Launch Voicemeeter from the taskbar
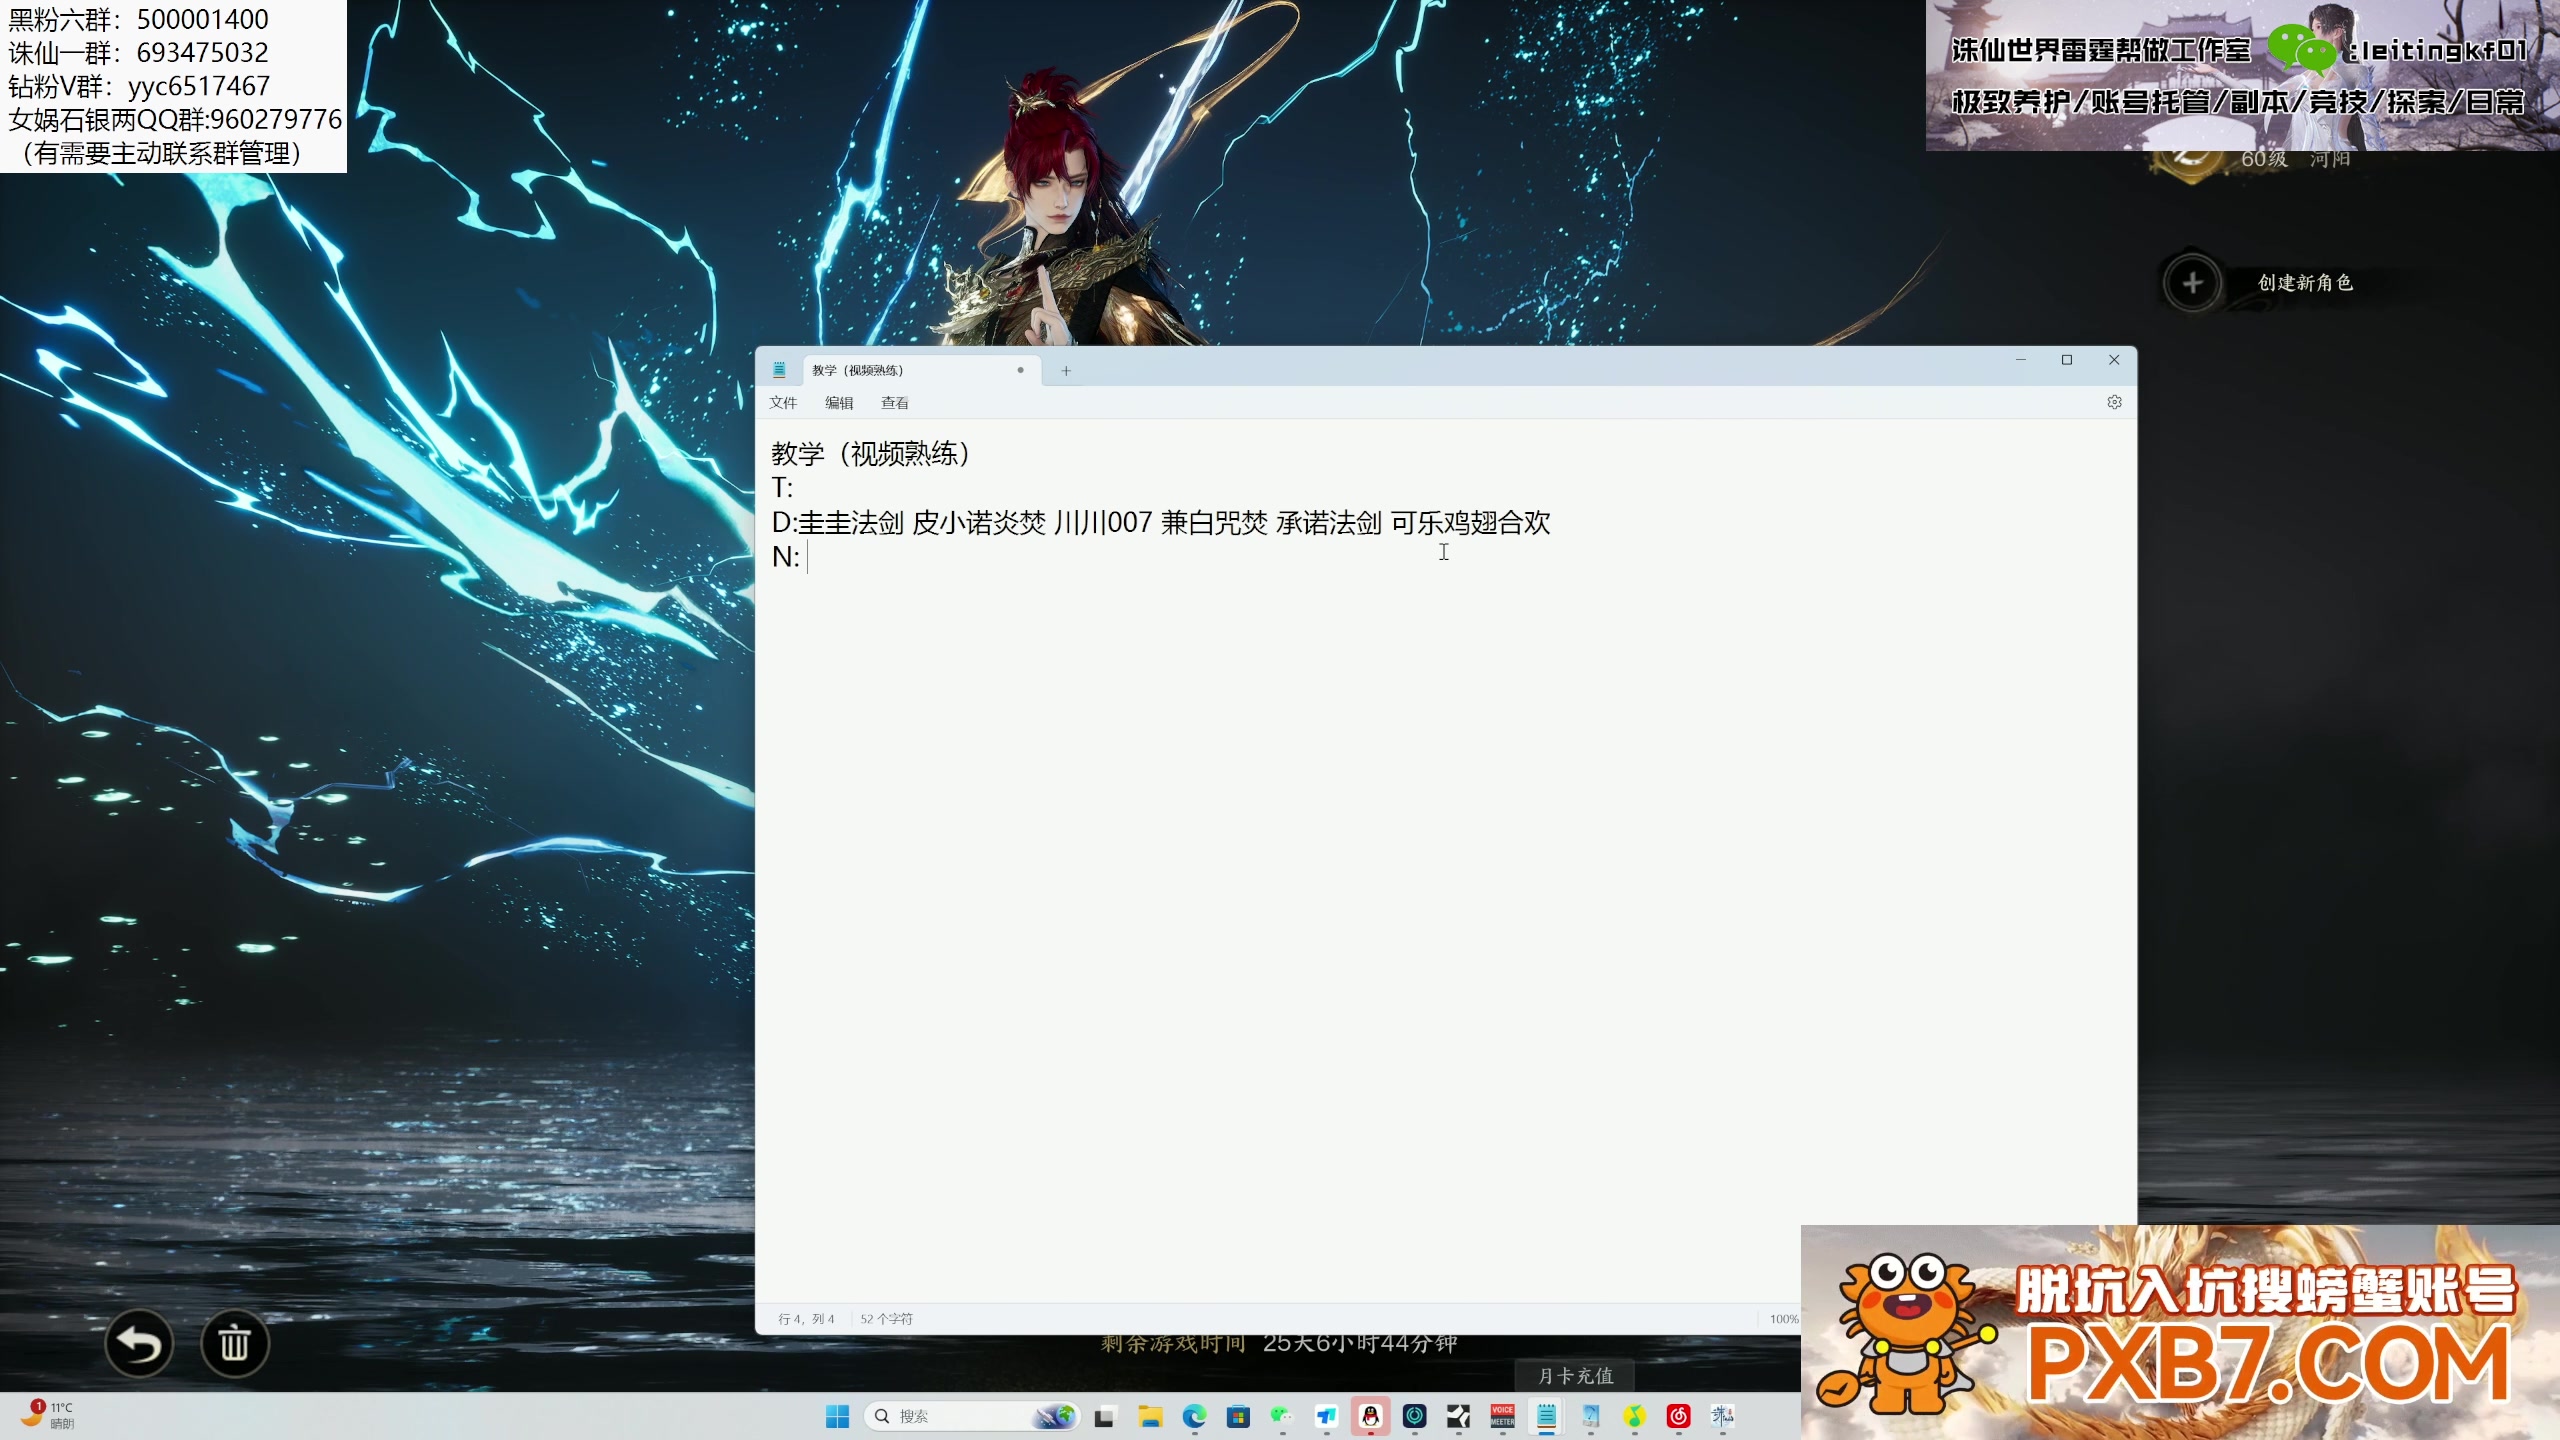This screenshot has width=2560, height=1440. [x=1502, y=1416]
